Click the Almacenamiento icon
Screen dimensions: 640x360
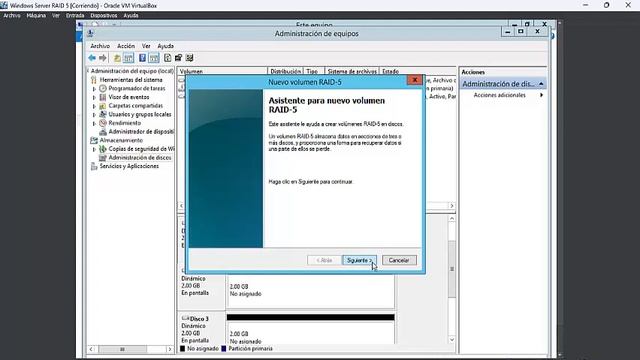click(x=94, y=140)
